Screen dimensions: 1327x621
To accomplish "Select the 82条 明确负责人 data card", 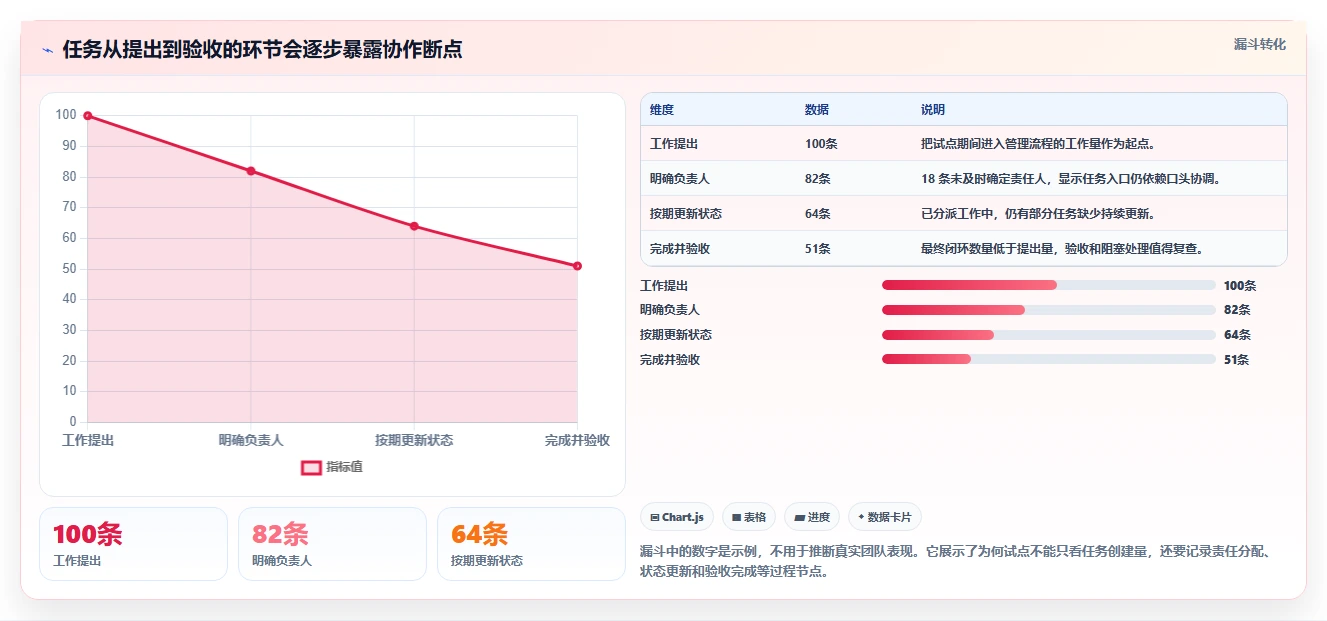I will tap(332, 544).
